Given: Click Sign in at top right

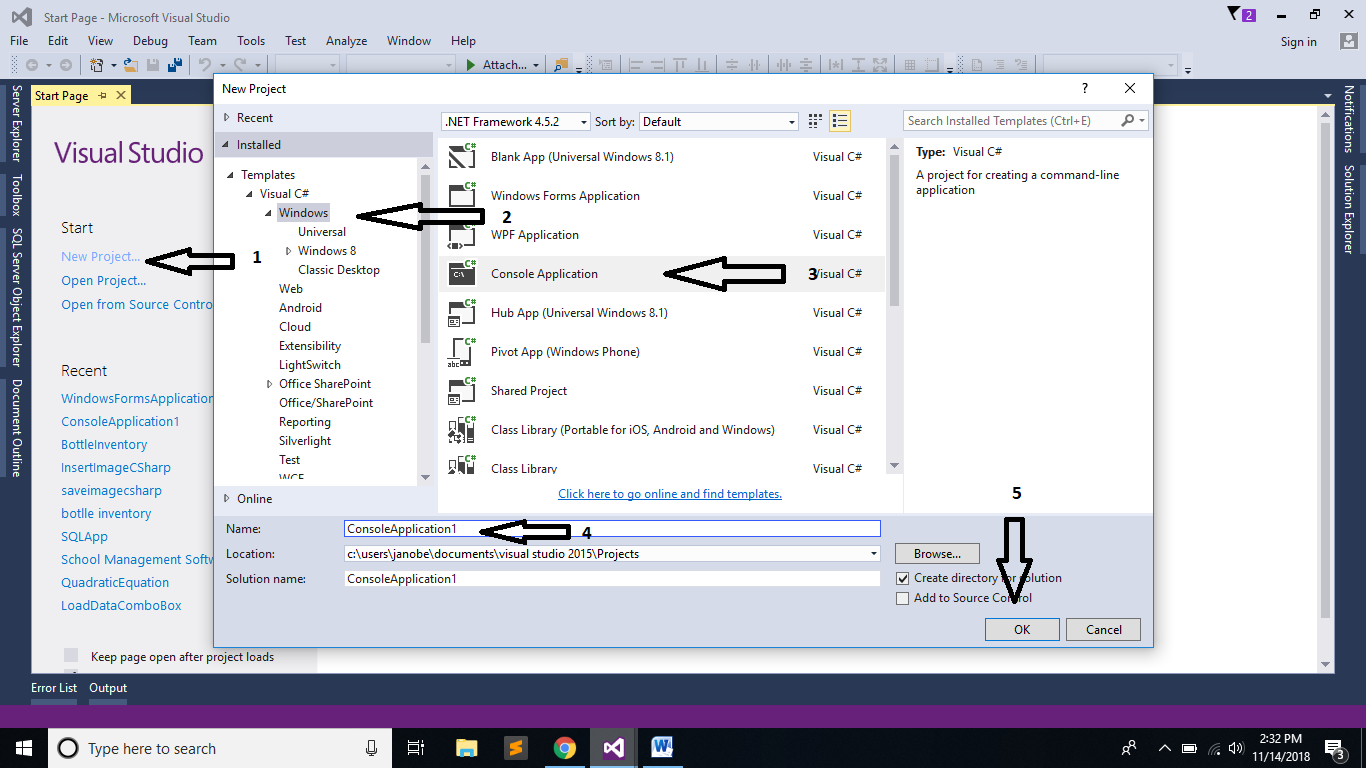Looking at the screenshot, I should coord(1299,42).
